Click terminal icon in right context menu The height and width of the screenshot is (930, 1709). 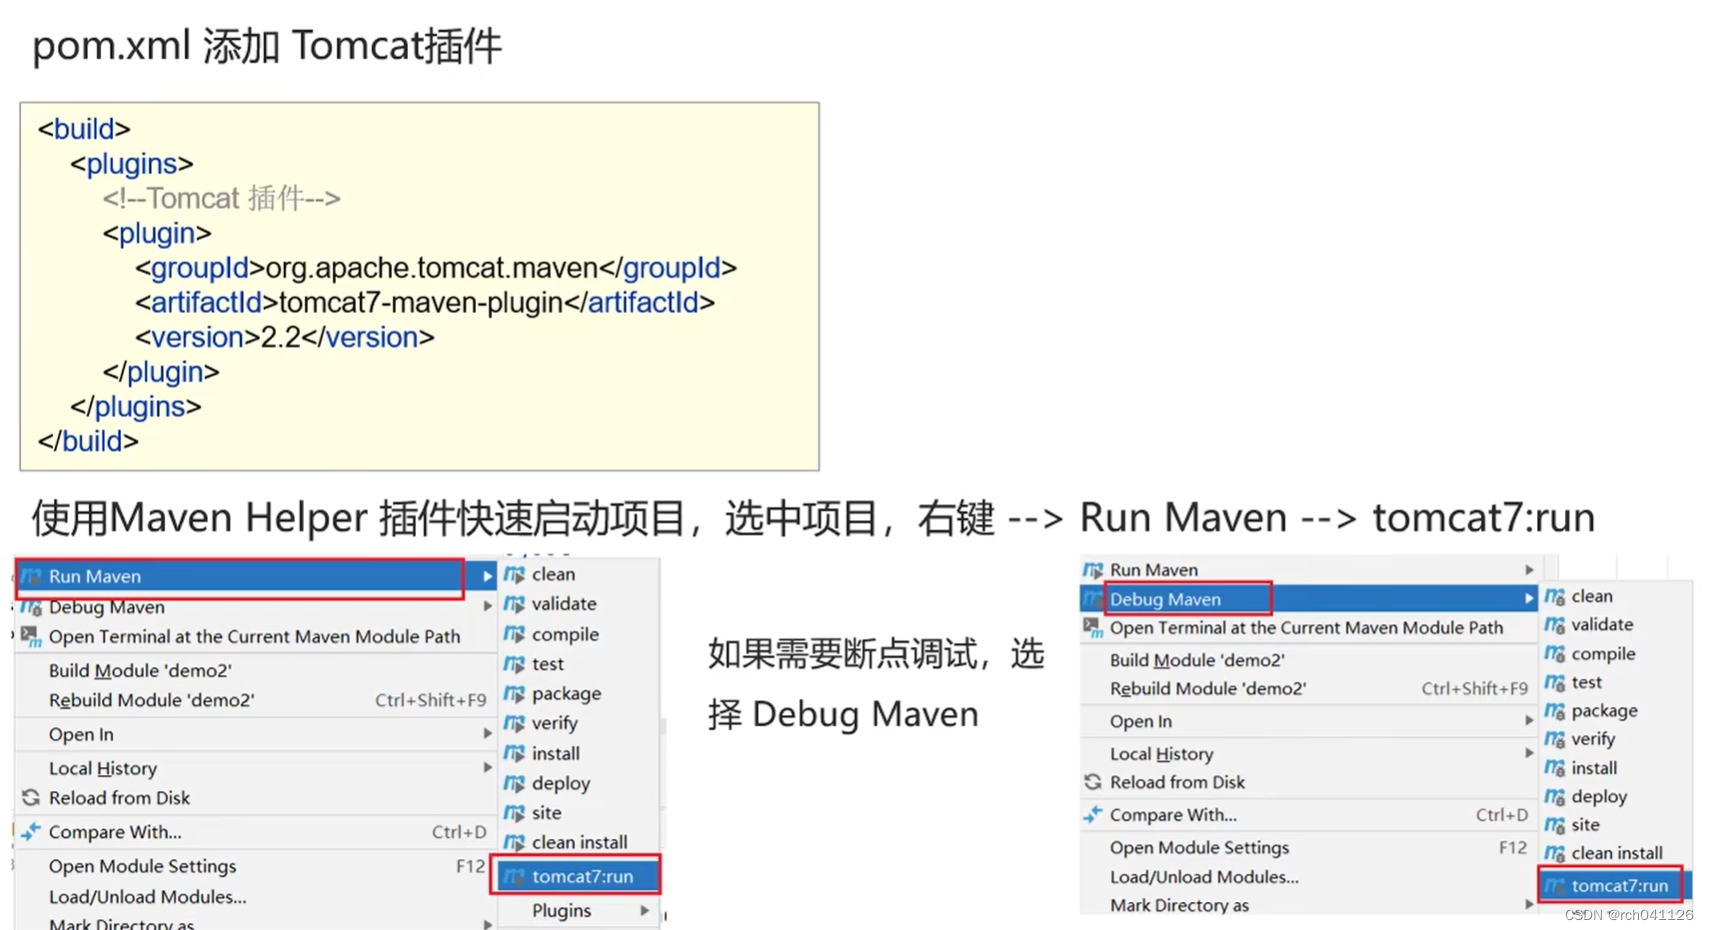[1092, 628]
